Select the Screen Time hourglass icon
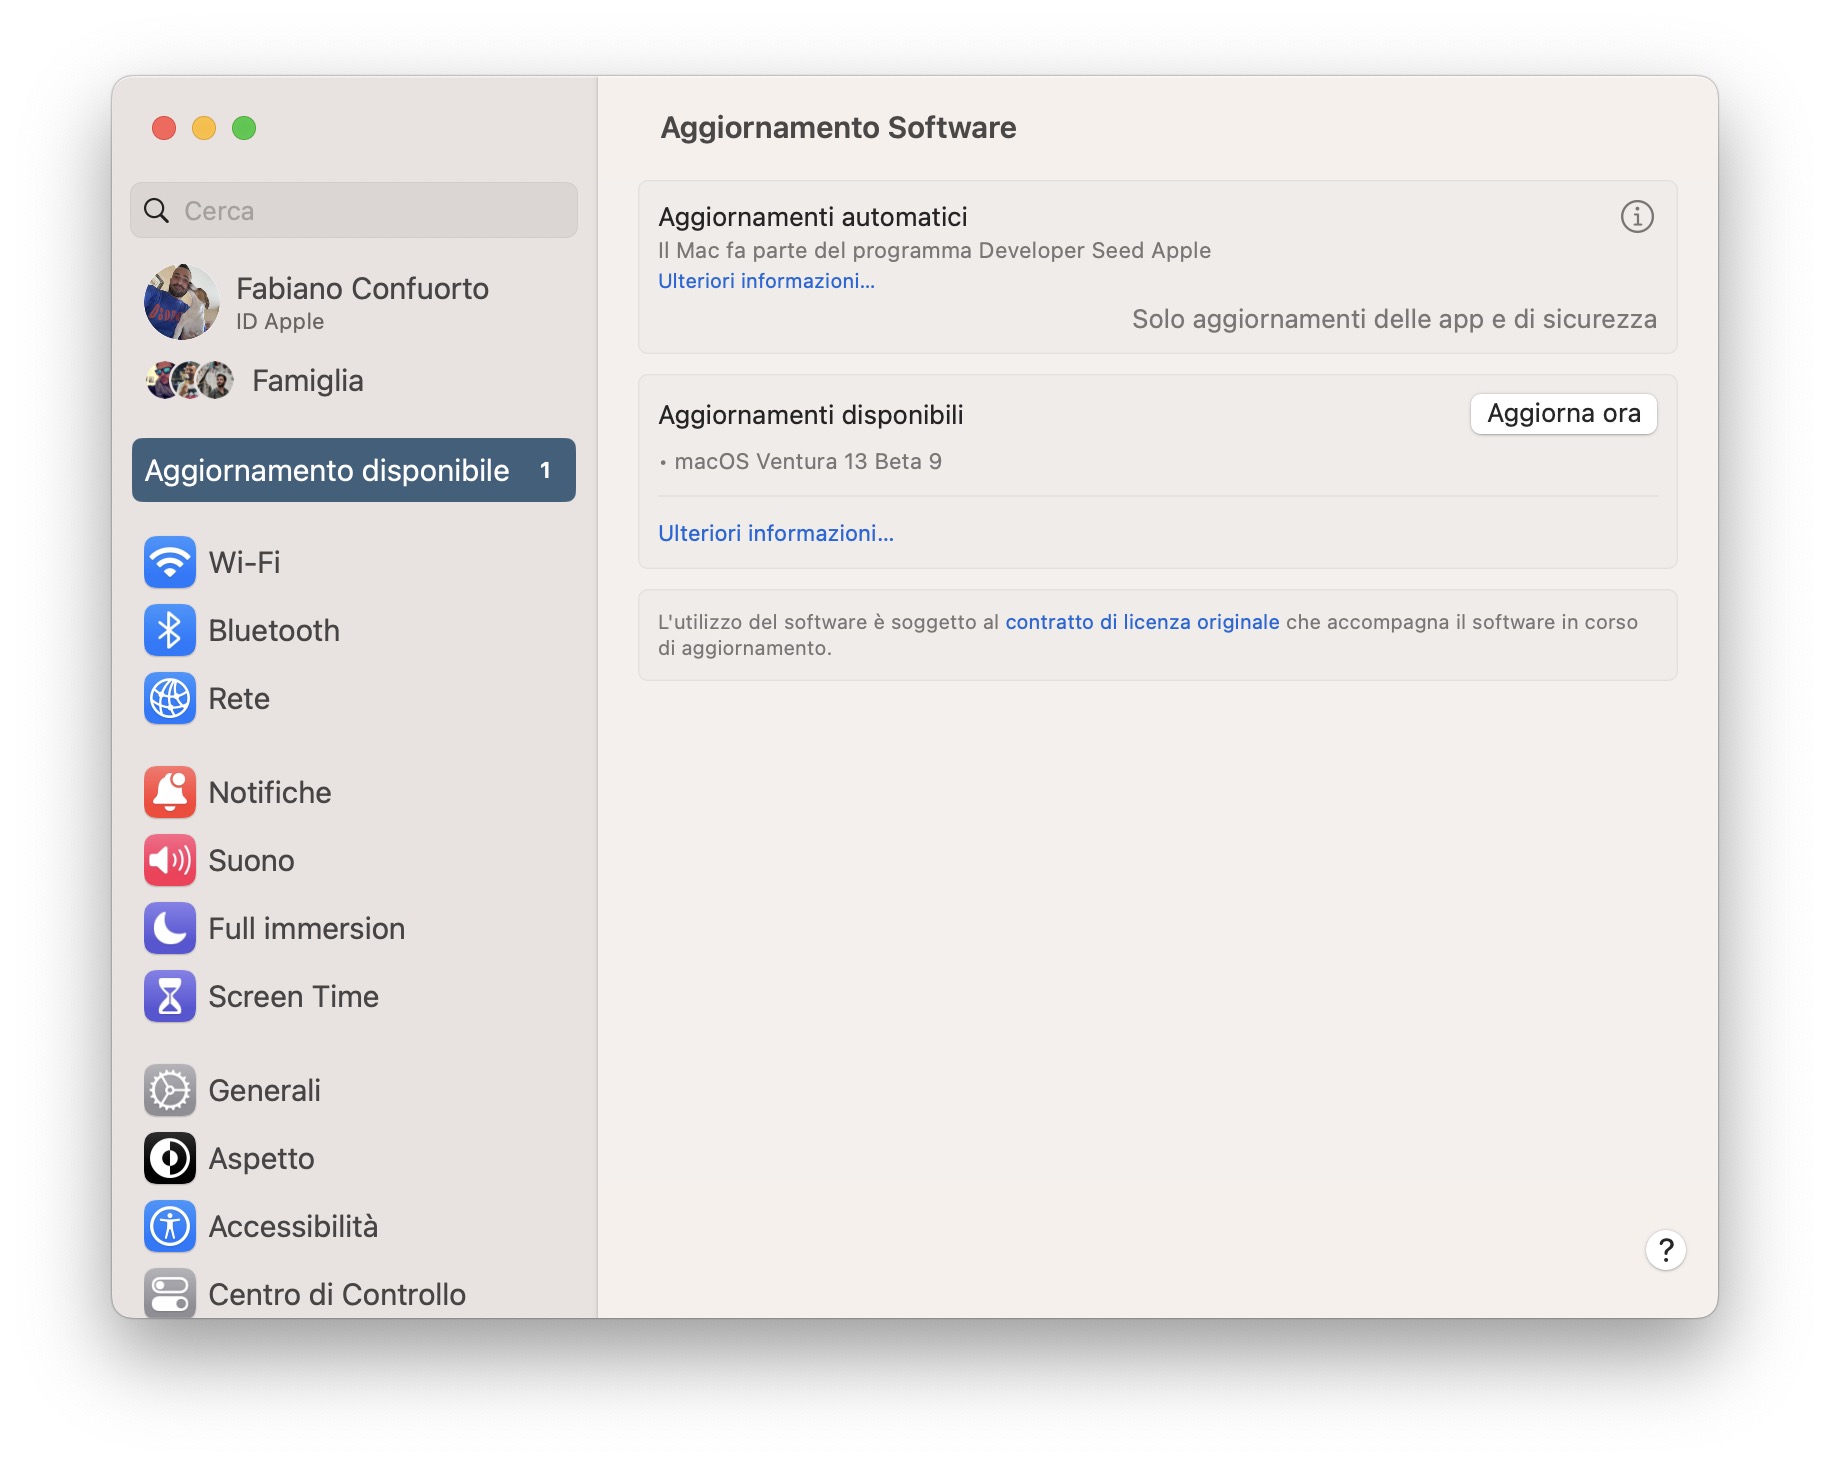This screenshot has height=1466, width=1830. (x=169, y=996)
